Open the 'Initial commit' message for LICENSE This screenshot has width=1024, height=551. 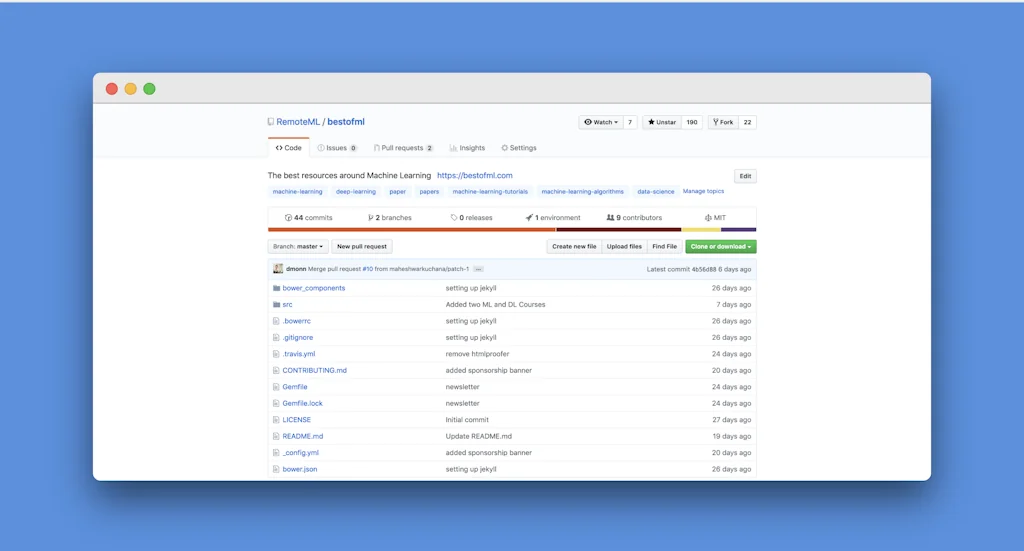pos(467,420)
